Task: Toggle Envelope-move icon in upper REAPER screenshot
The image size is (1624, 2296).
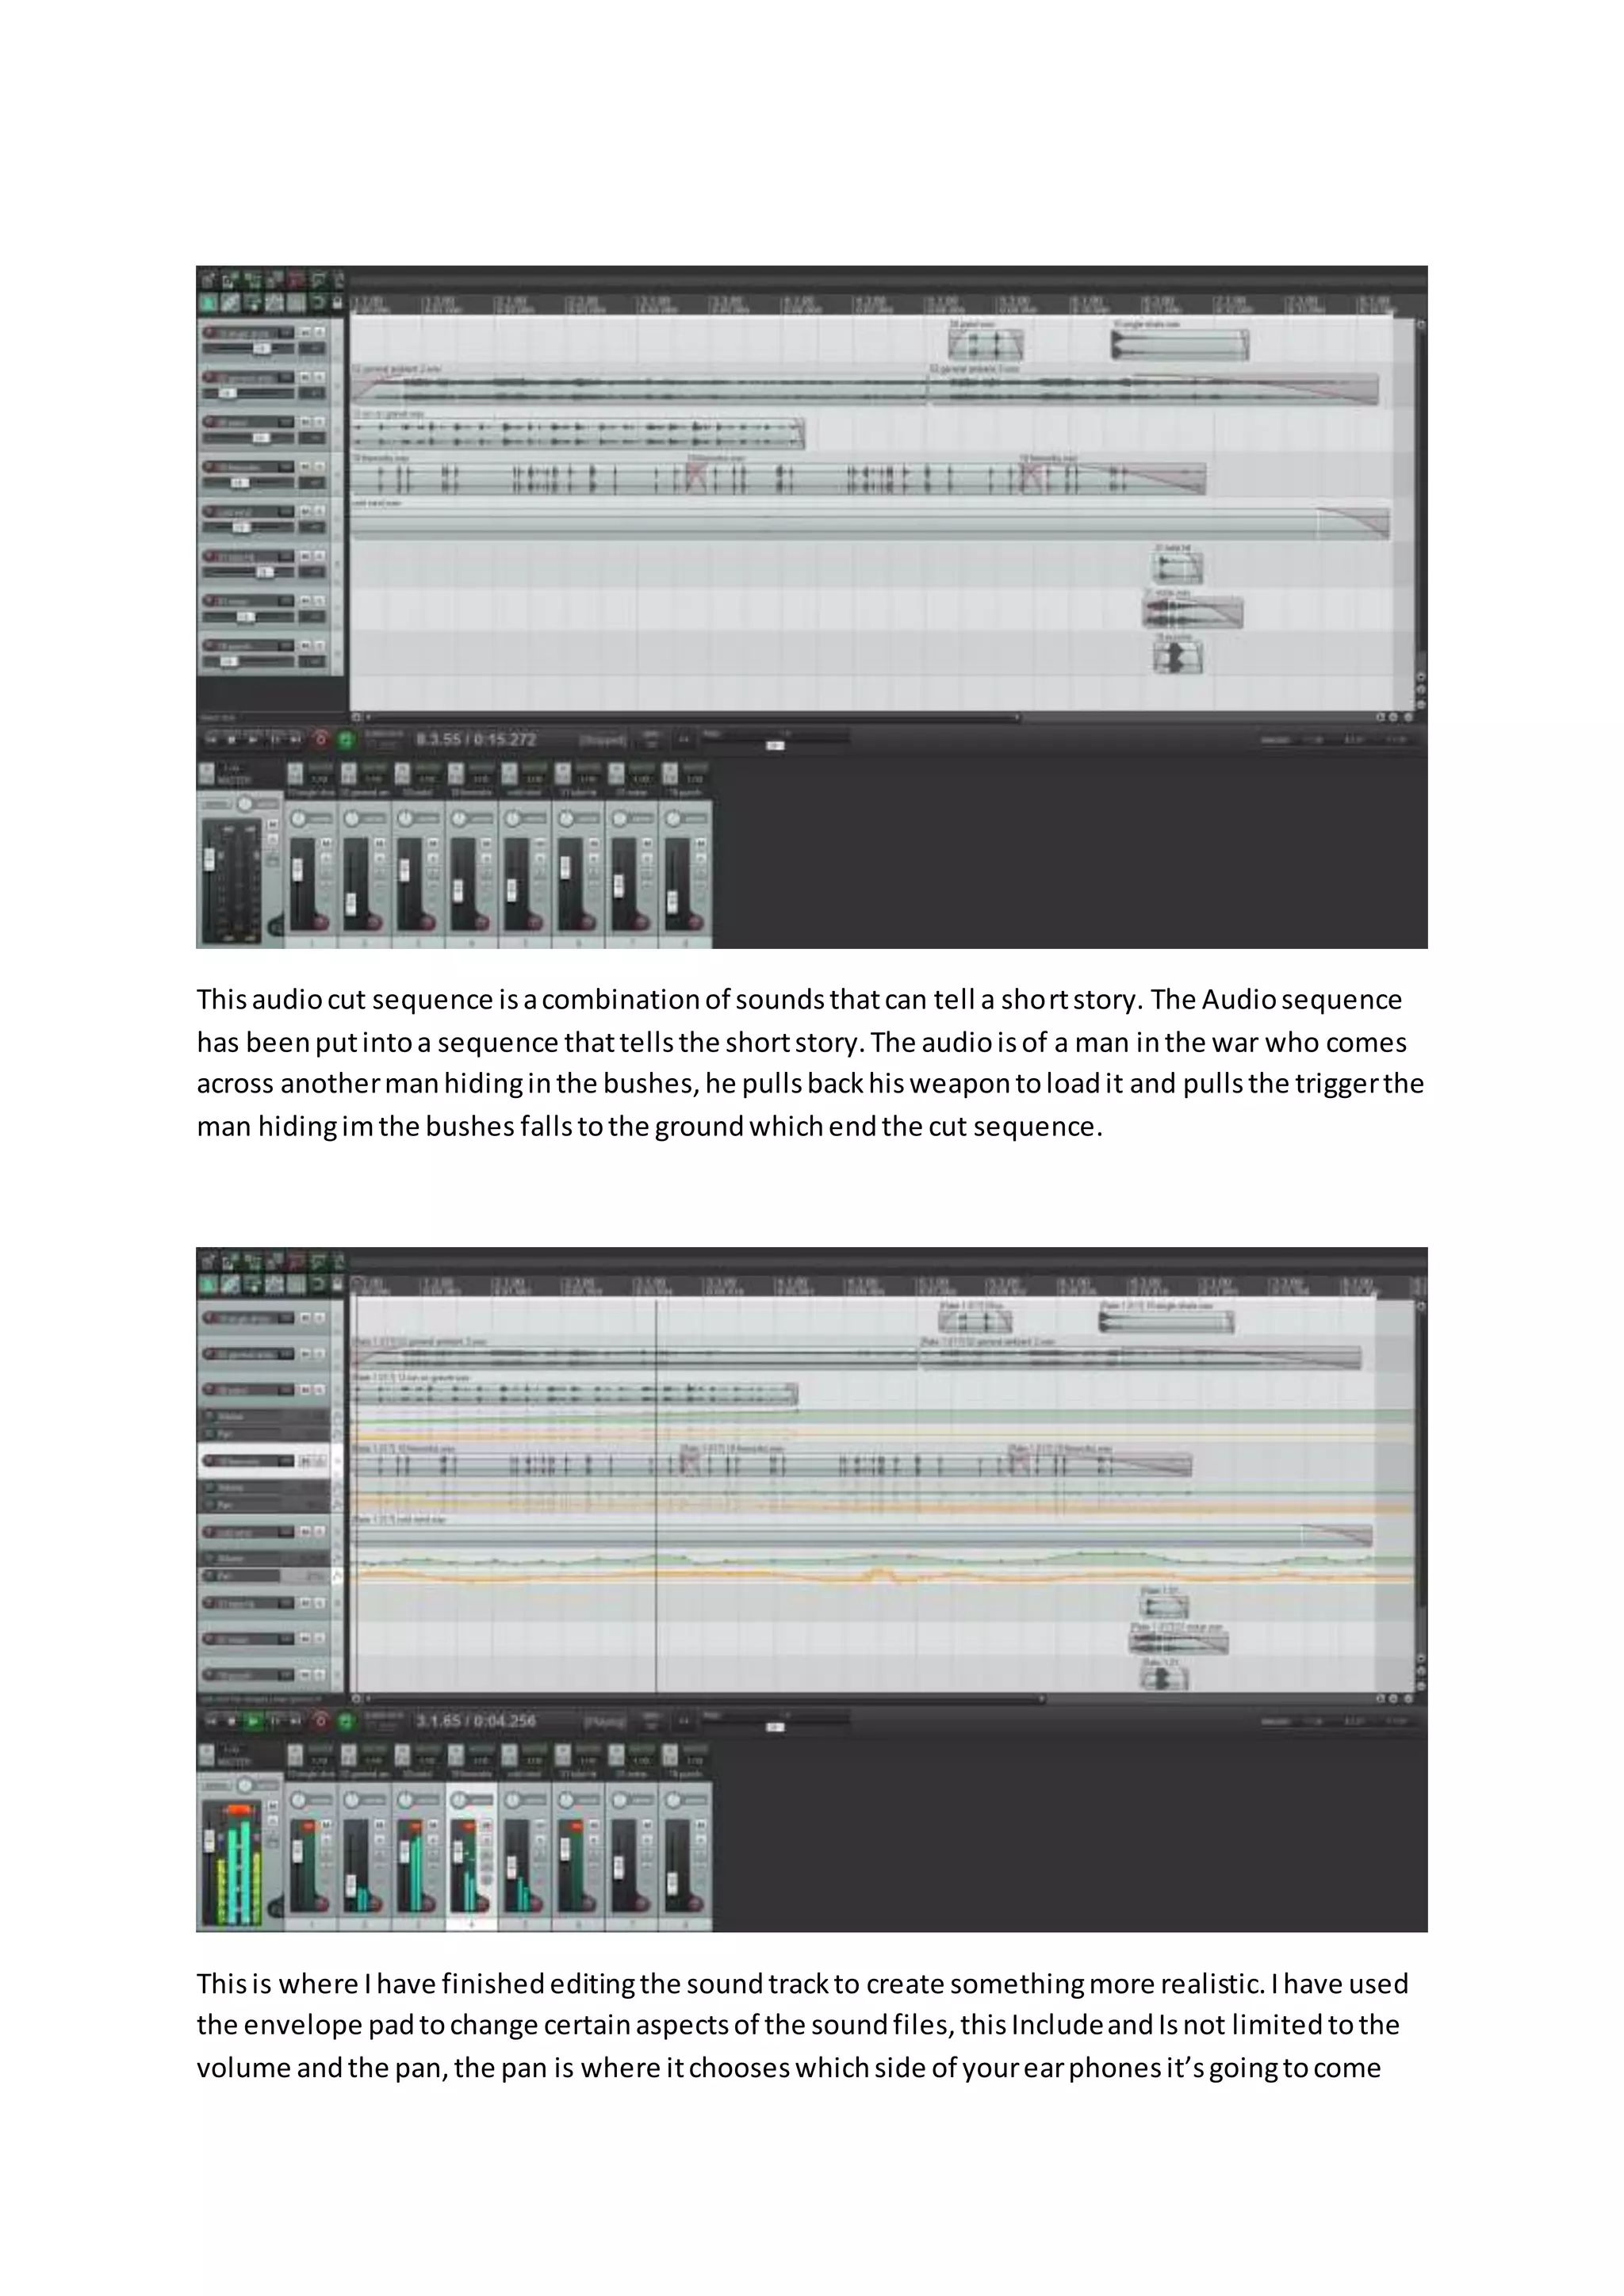Action: pos(274,303)
